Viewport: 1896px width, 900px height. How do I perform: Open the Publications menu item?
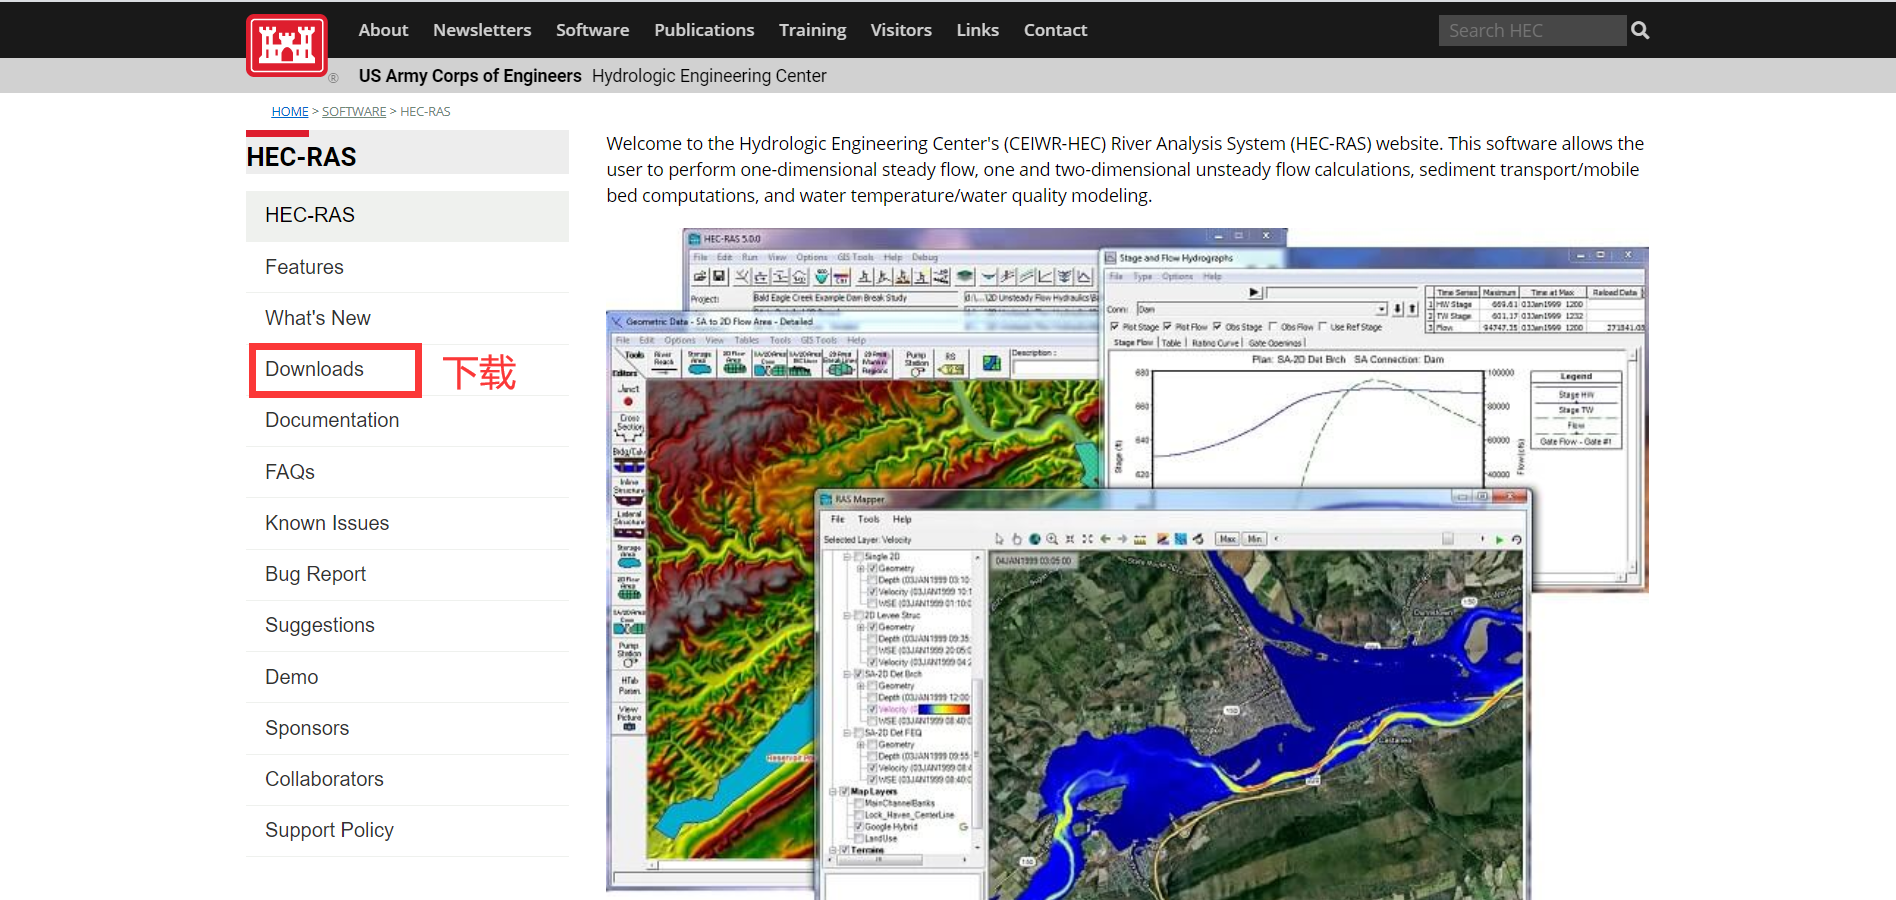[704, 30]
